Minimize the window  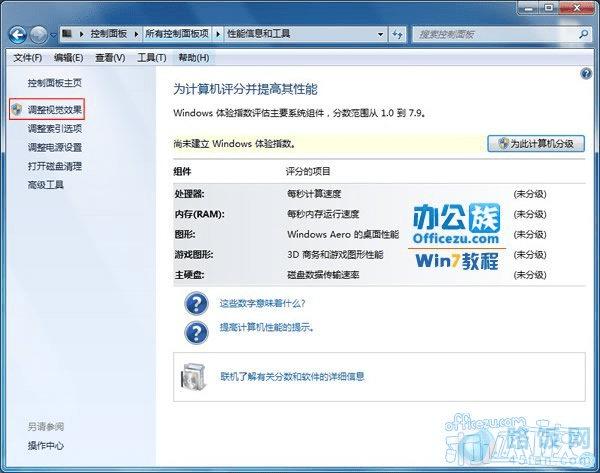[529, 7]
